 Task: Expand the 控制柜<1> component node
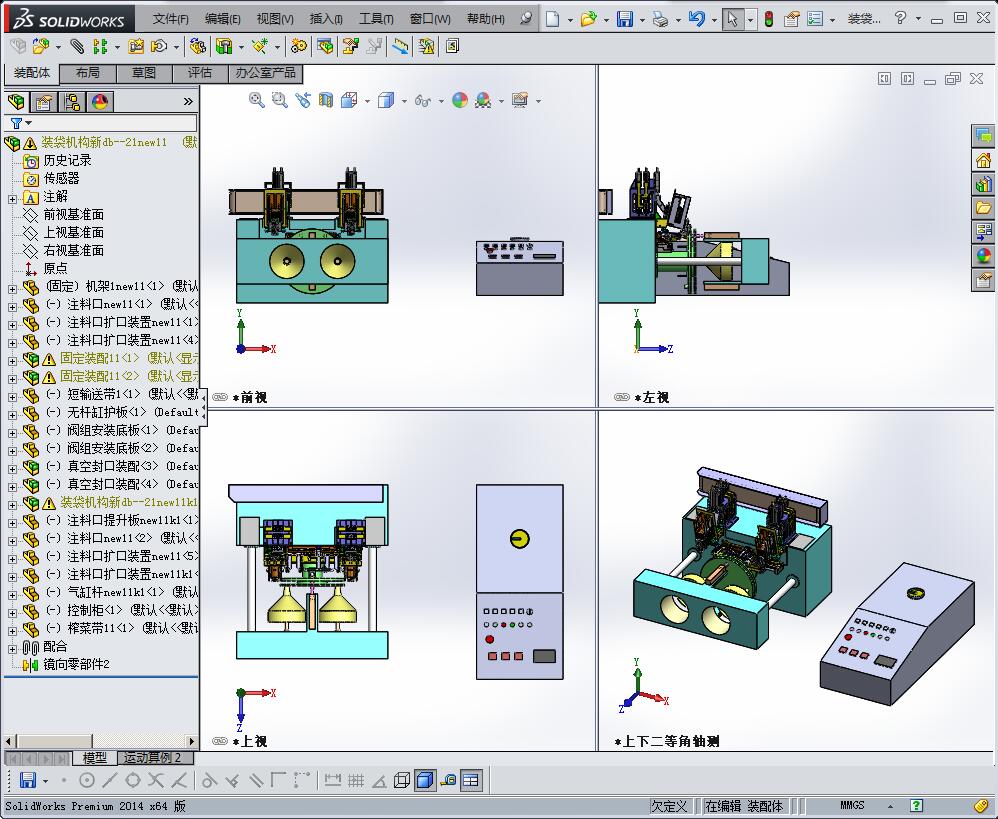(12, 612)
